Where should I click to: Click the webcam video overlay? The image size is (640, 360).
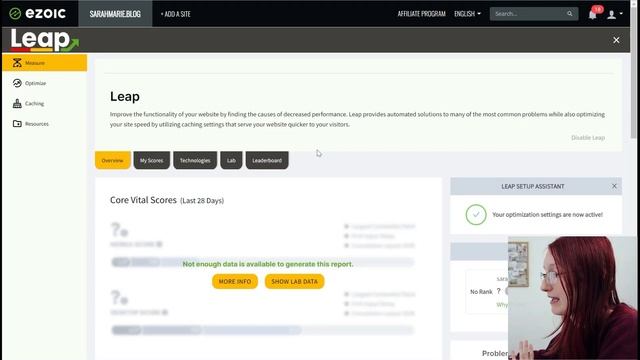573,298
